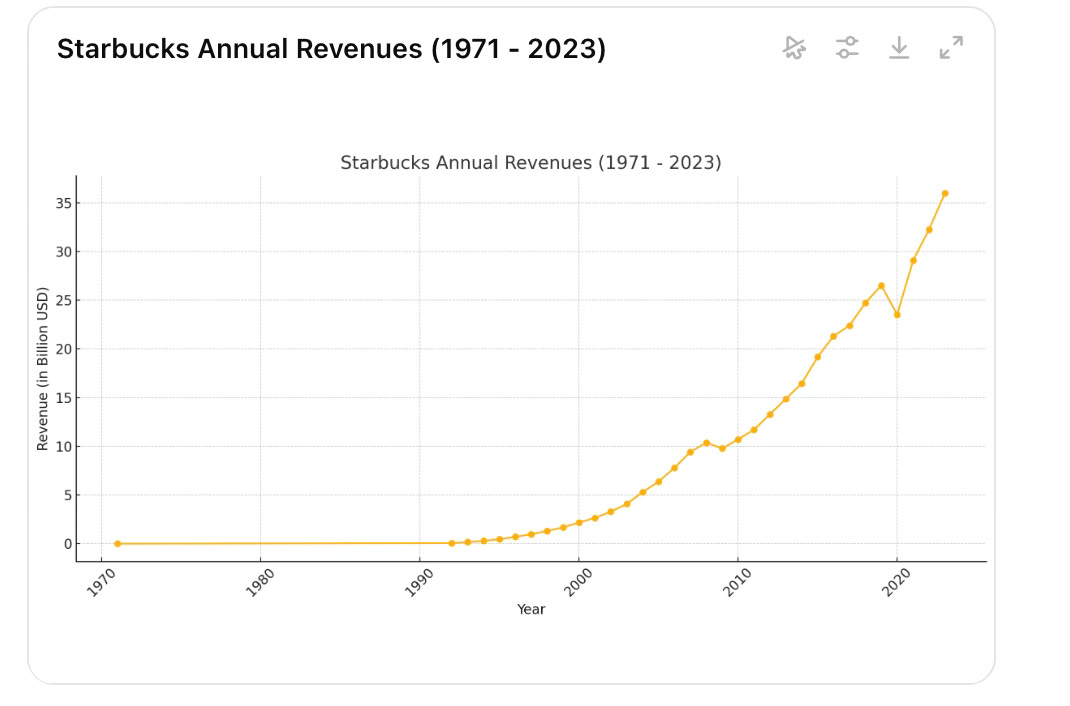Click the y-axis tick label 5
Screen dimensions: 1070x706
click(68, 495)
